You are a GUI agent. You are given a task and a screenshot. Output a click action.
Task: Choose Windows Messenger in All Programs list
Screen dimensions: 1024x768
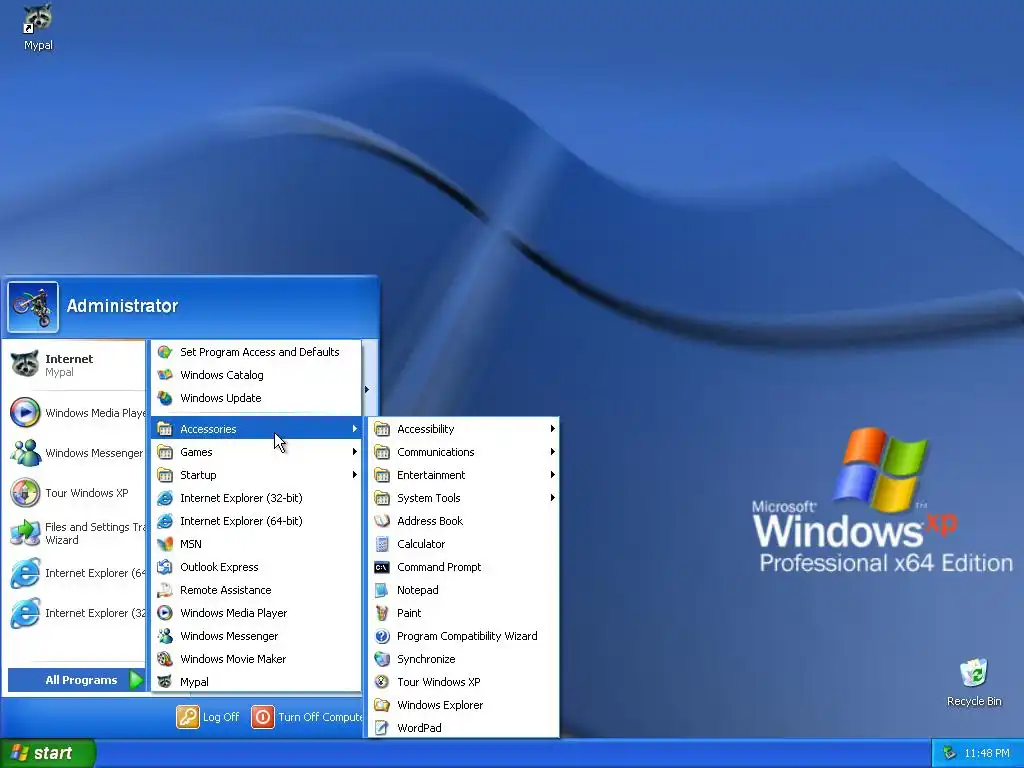257,636
